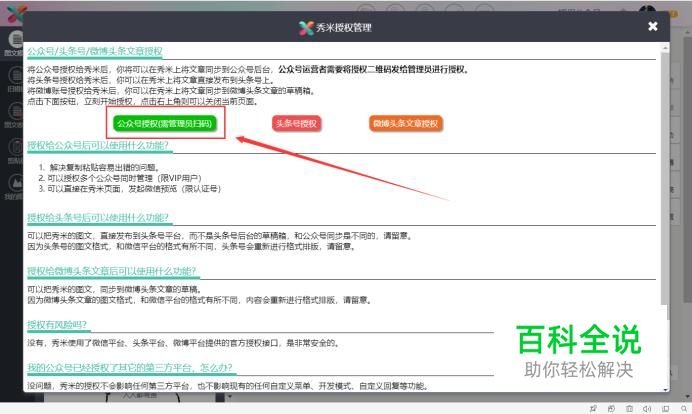Click 公众号授权(需管理员扫码) green button
Image resolution: width=692 pixels, height=414 pixels.
coord(165,123)
